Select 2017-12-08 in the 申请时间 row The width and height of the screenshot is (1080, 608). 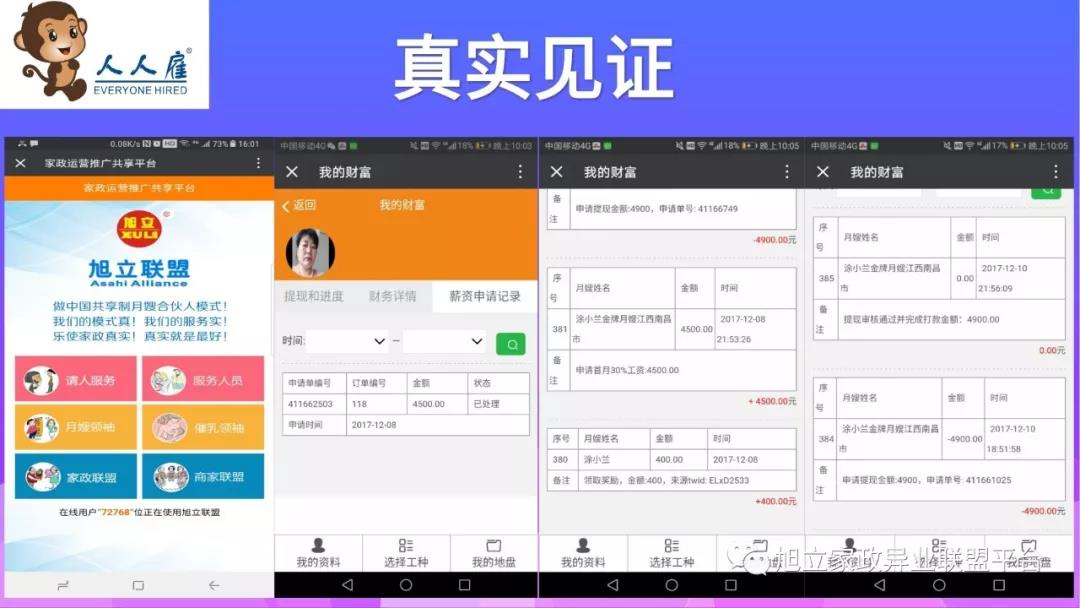point(374,425)
